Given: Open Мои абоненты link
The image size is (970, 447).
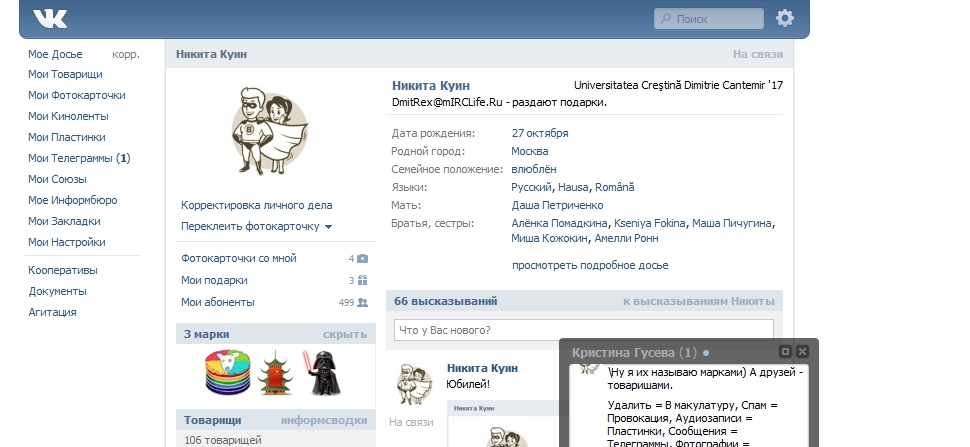Looking at the screenshot, I should 218,302.
